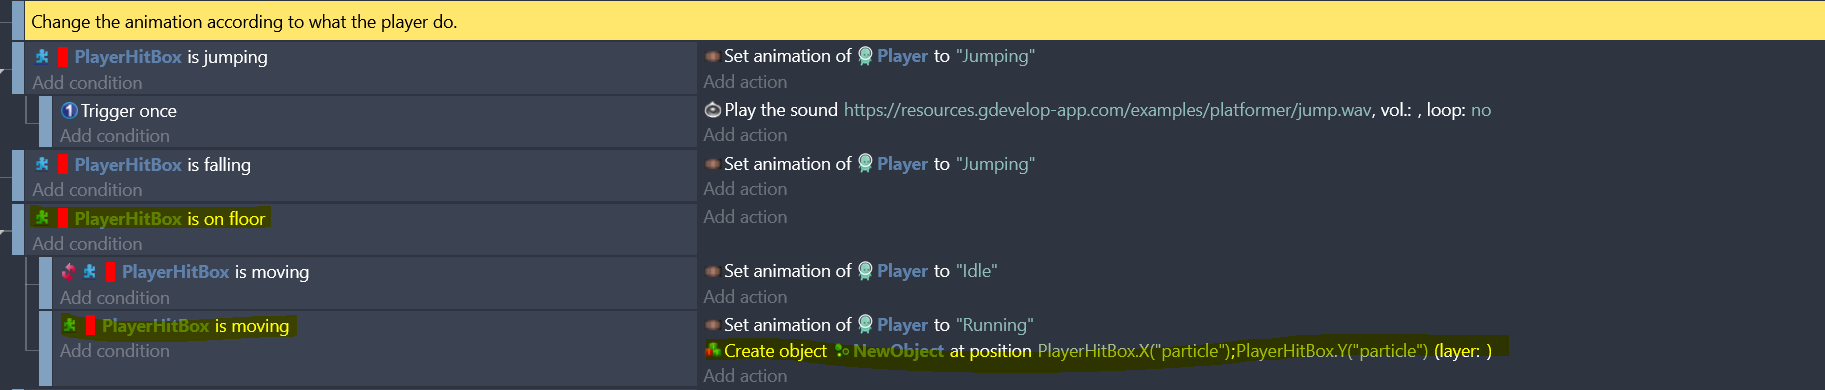Click the "loop: no" parameter value

1481,110
